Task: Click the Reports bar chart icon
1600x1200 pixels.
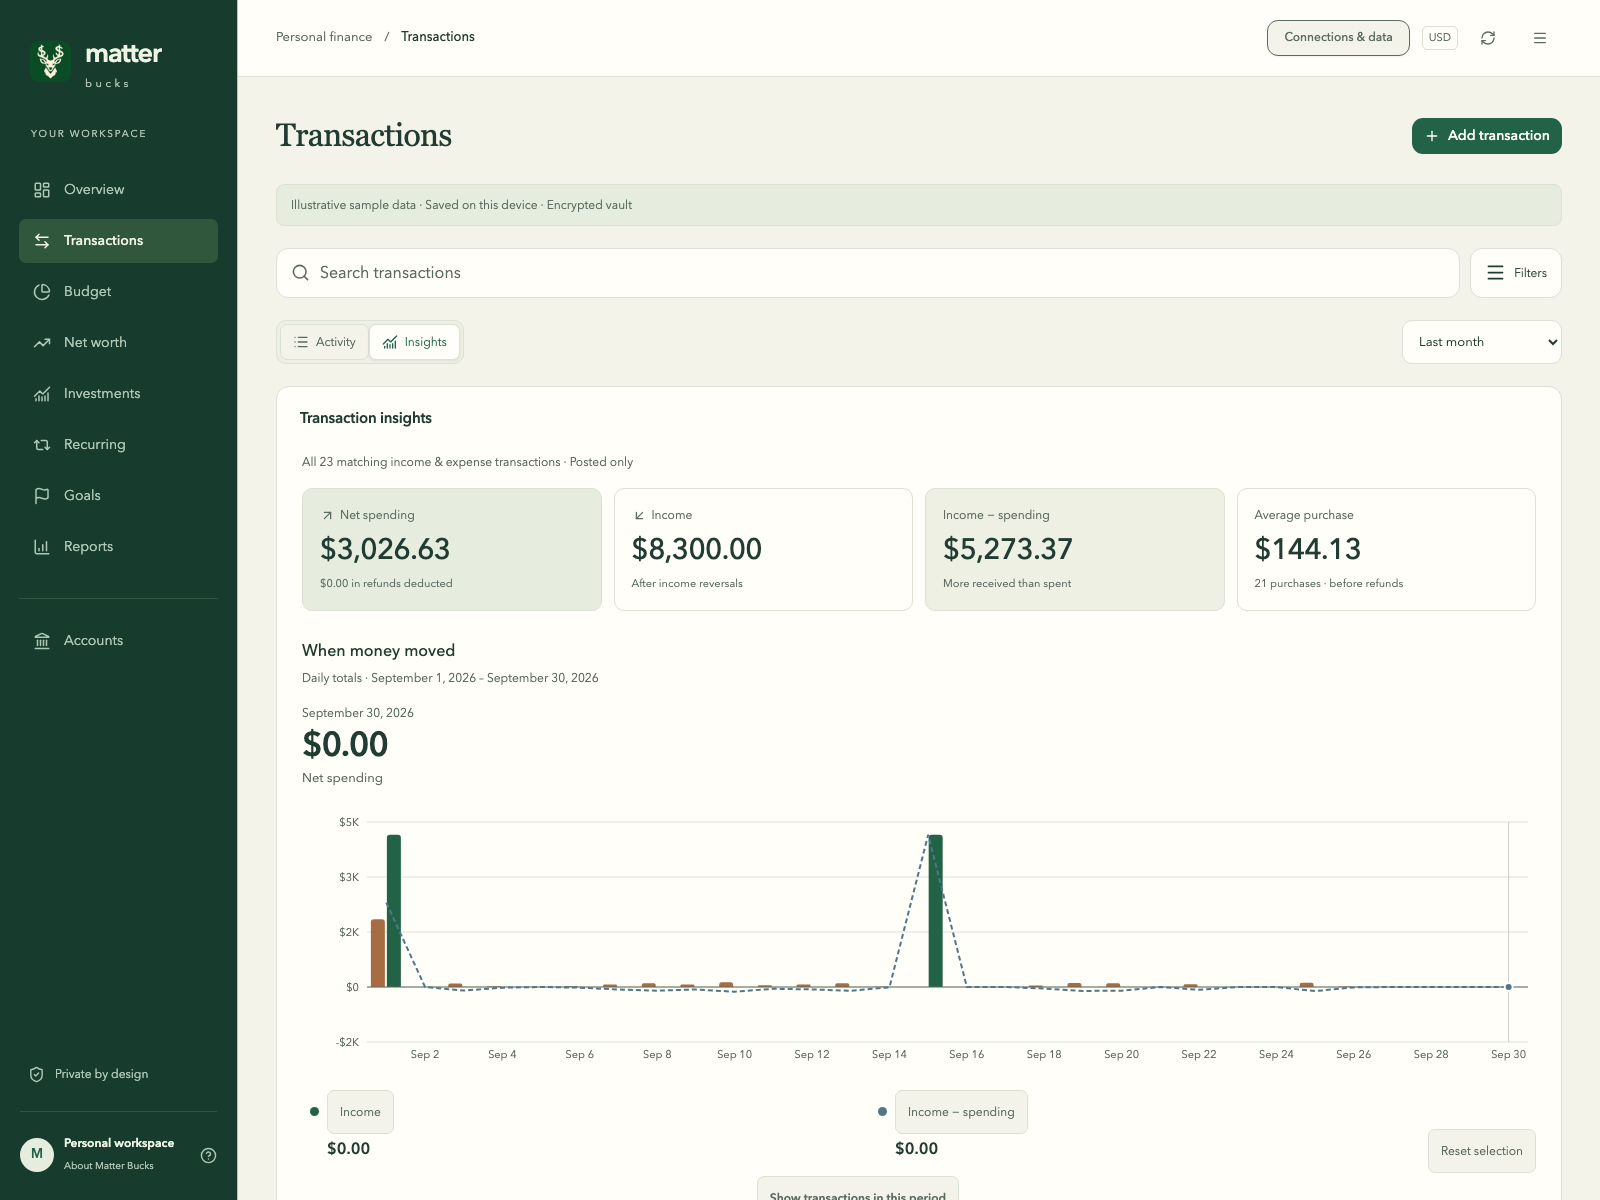Action: 42,547
